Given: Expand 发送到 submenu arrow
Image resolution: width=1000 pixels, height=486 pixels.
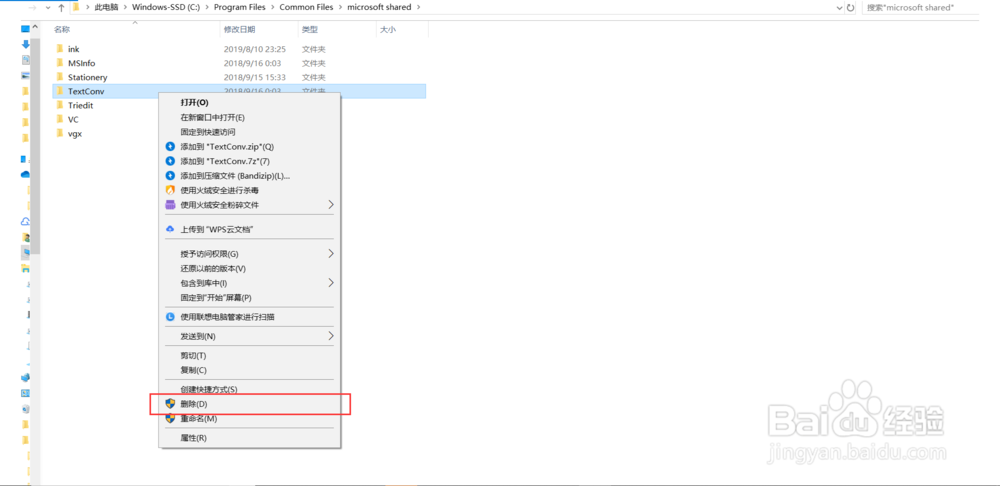Looking at the screenshot, I should coord(331,335).
